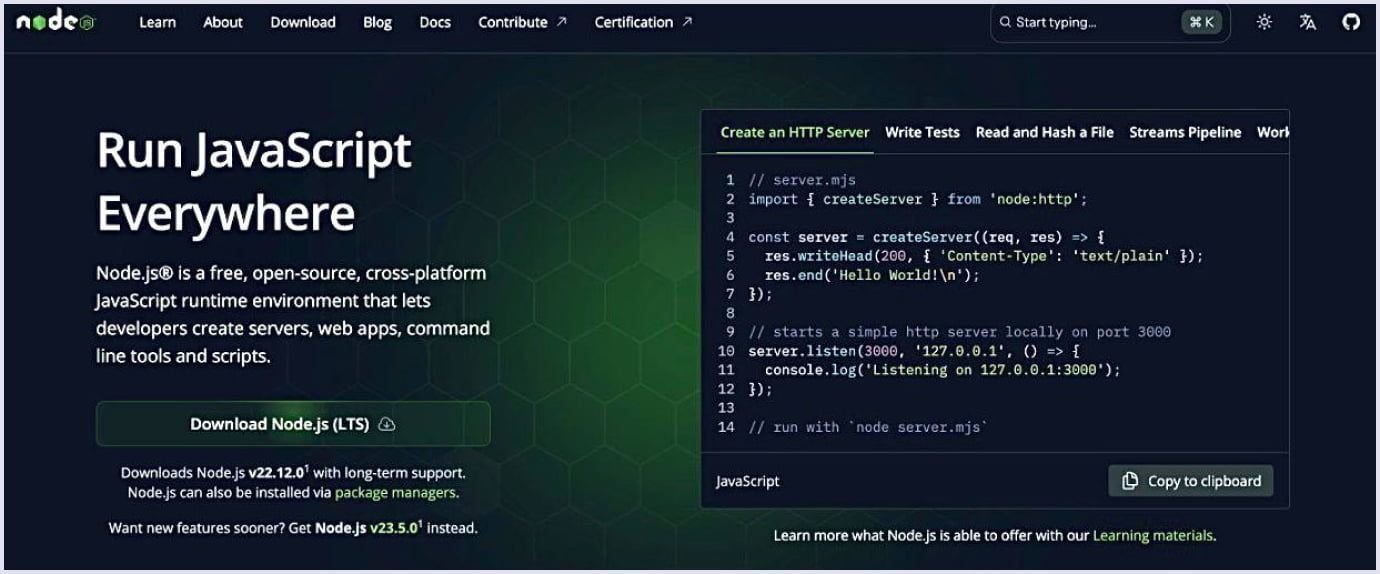The width and height of the screenshot is (1380, 574).
Task: Click the Download Node.js (LTS) button
Action: pos(293,423)
